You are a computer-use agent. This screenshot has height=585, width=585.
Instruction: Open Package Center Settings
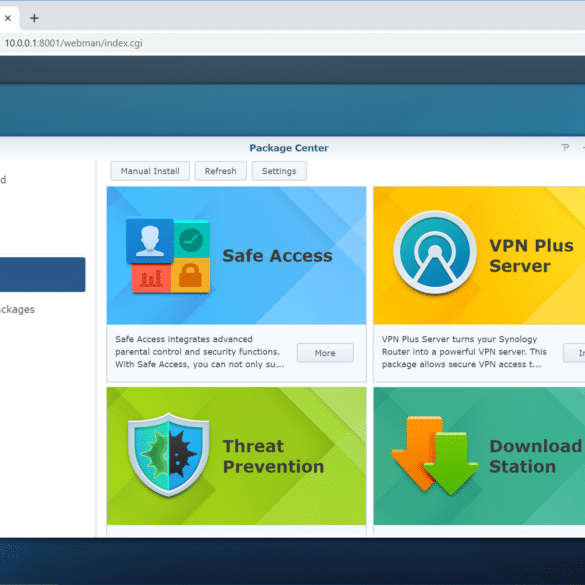coord(279,171)
